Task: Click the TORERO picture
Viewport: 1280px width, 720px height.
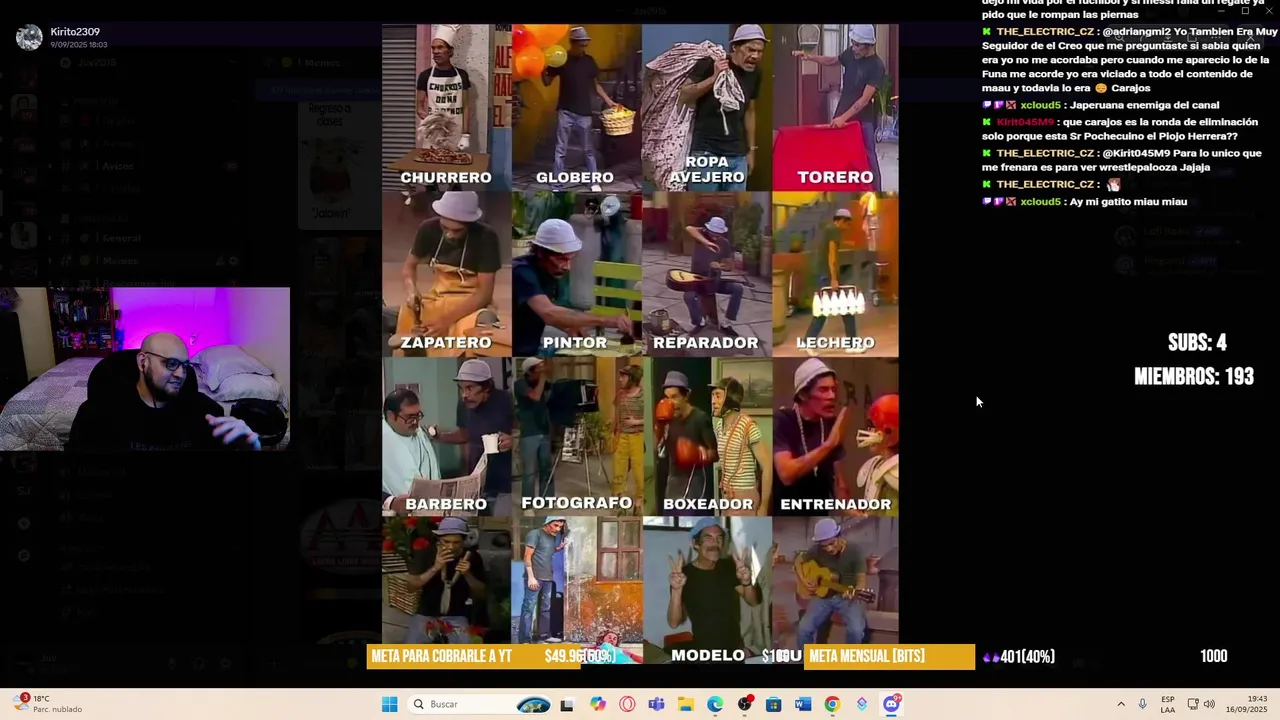Action: pos(835,107)
